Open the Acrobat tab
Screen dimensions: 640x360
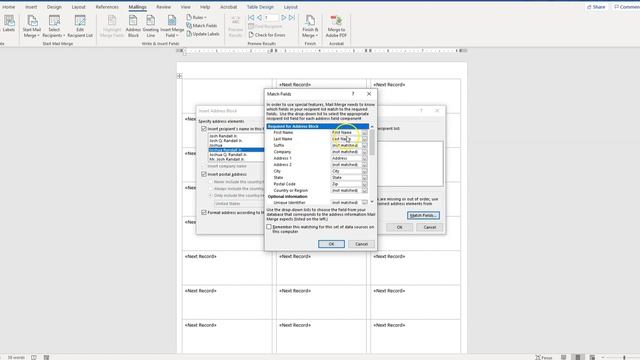[x=229, y=7]
